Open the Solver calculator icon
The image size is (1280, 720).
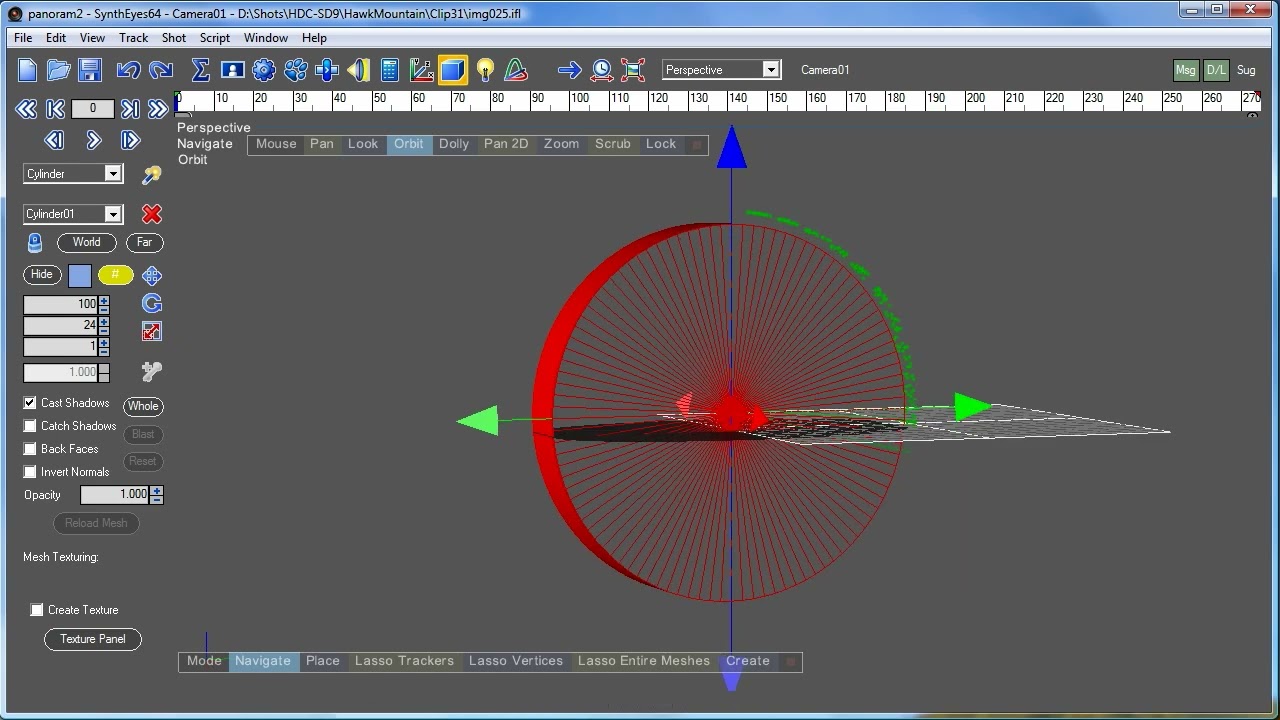pos(390,70)
